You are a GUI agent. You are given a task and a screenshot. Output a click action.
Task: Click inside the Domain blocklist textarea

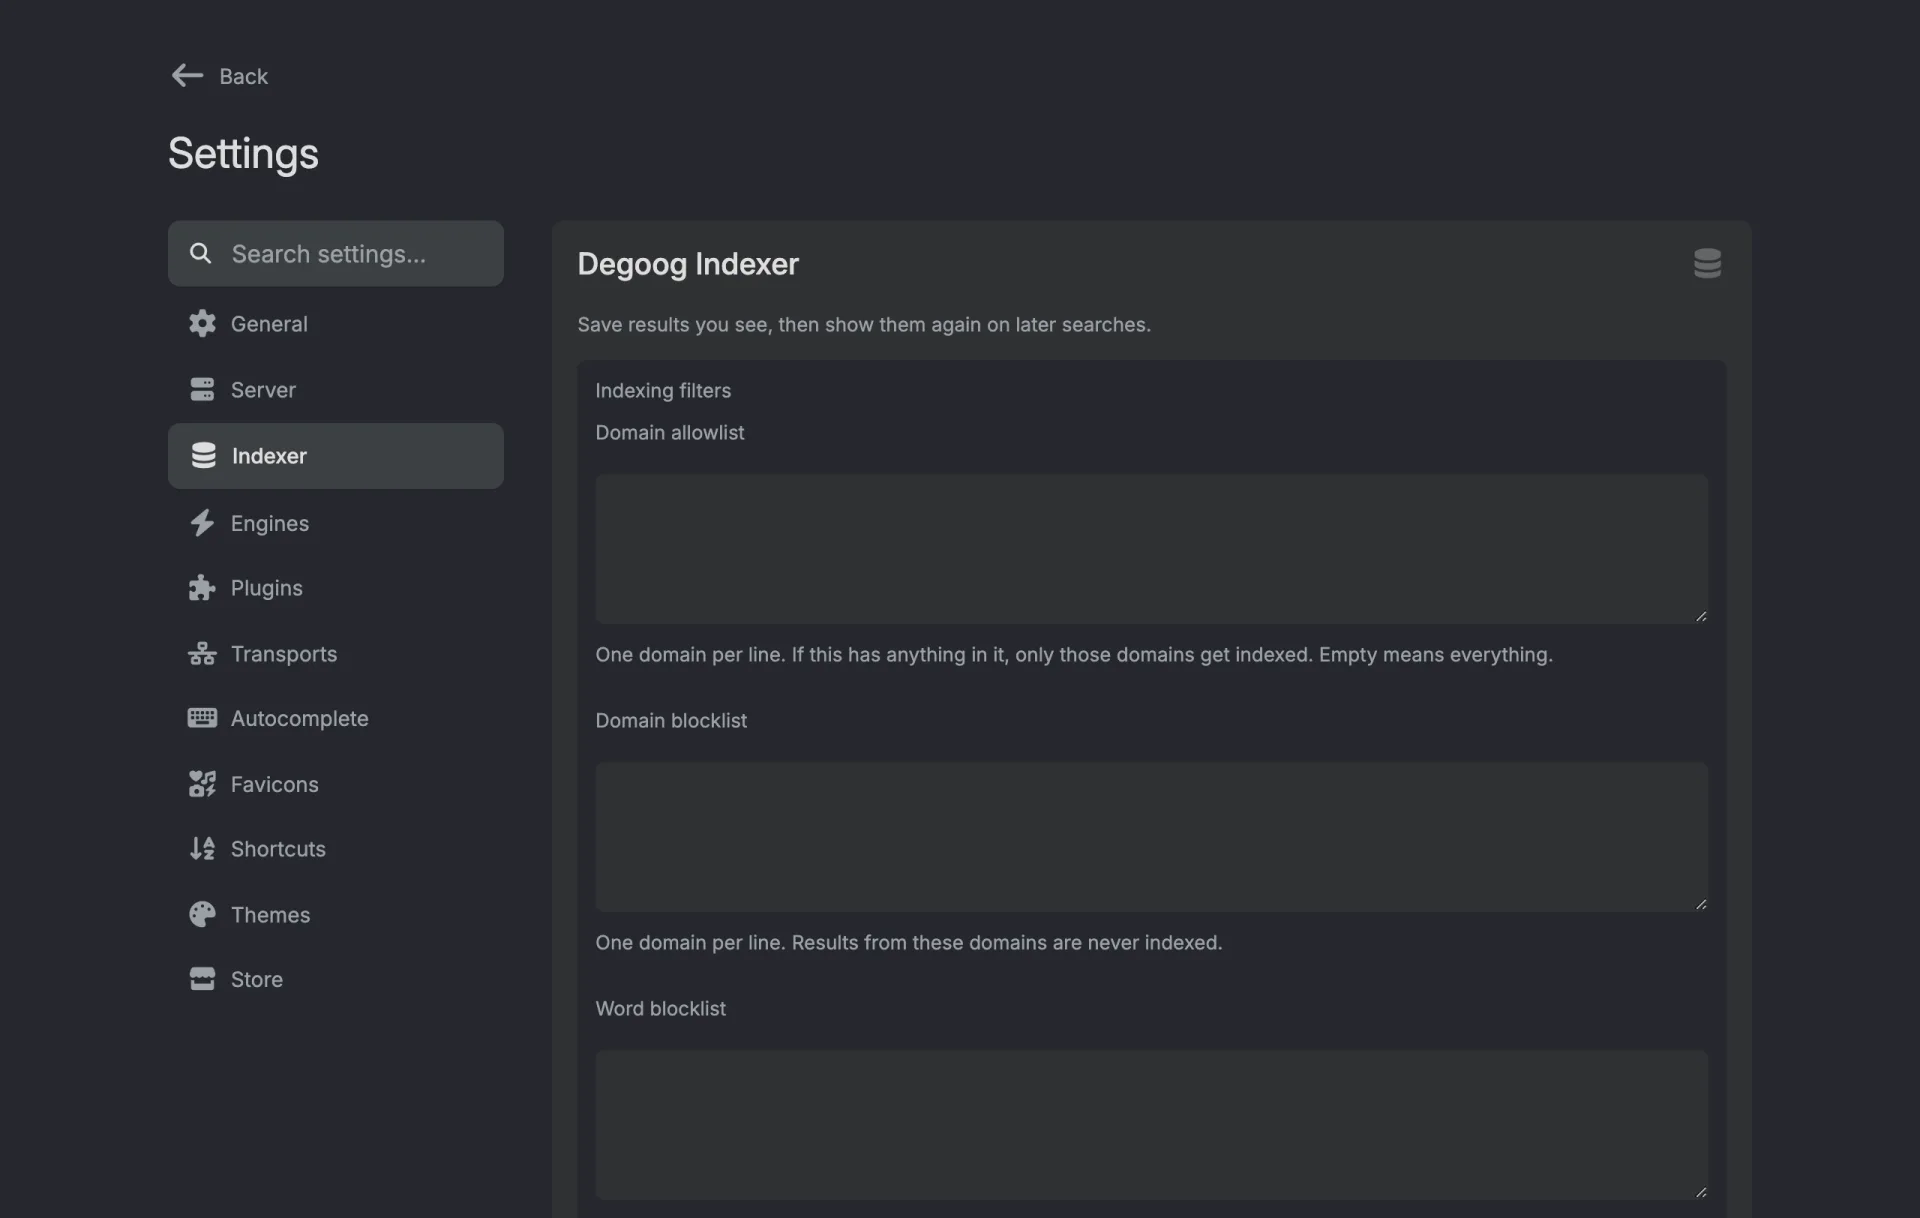click(1151, 836)
